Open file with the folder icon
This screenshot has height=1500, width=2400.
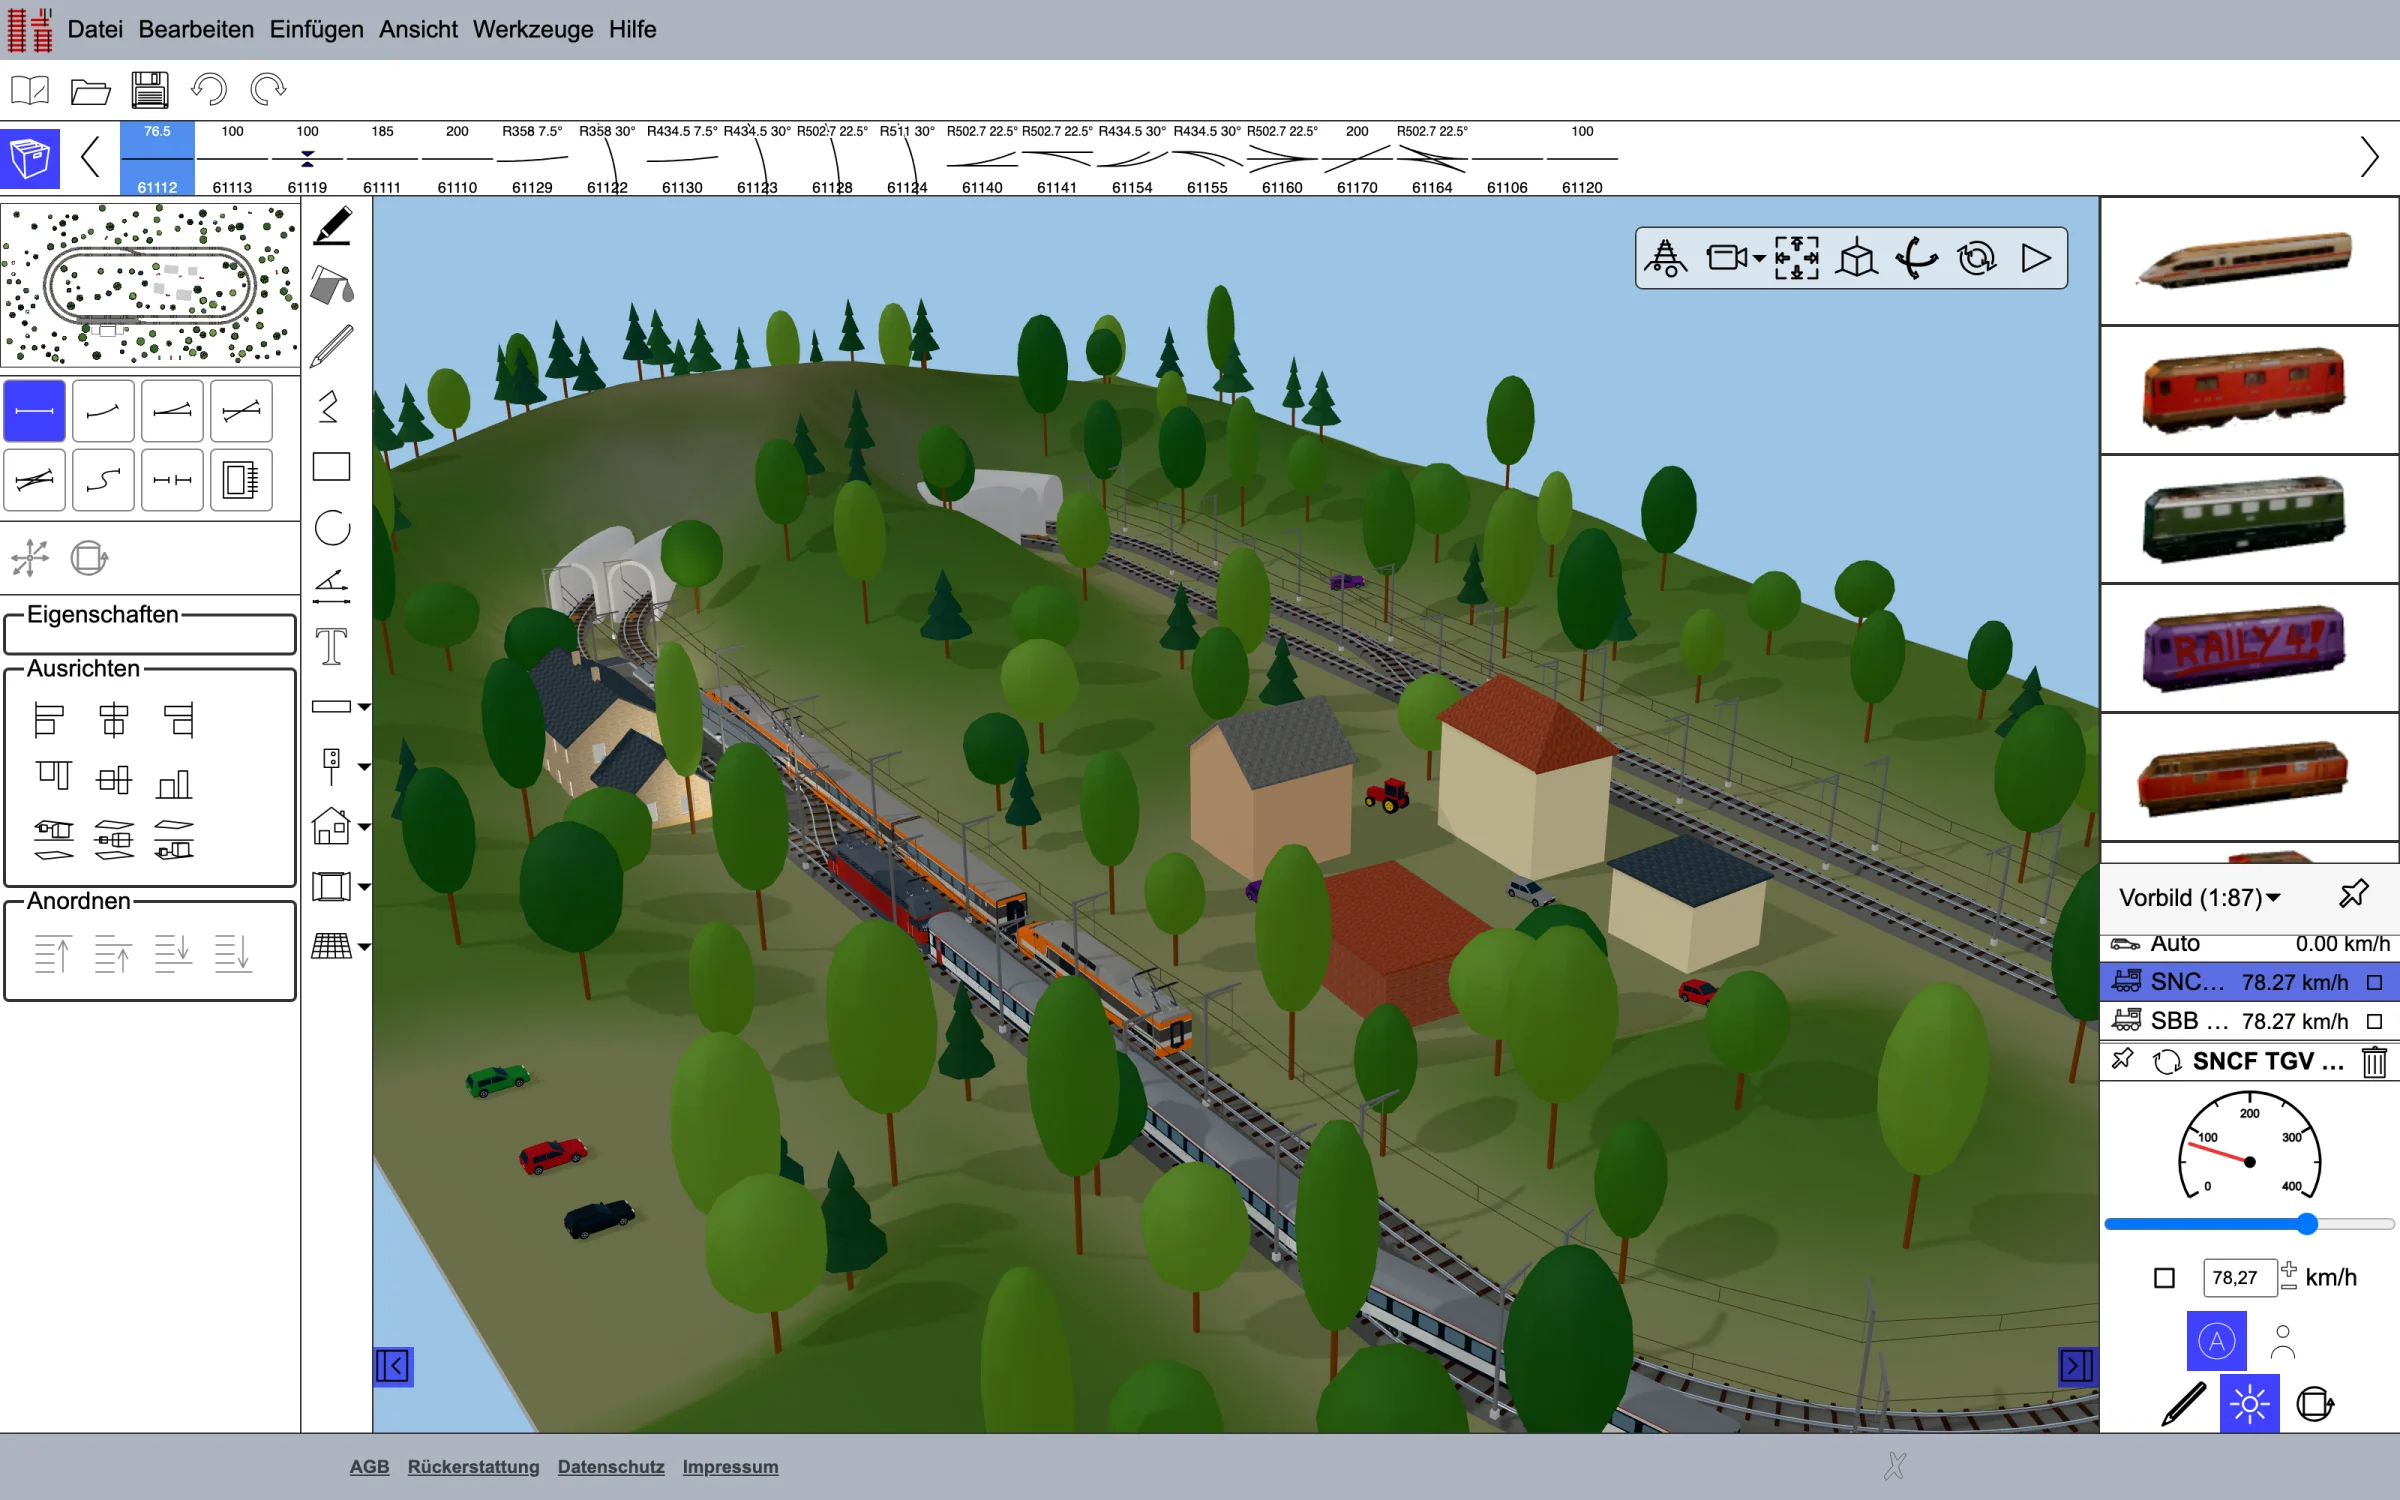click(x=90, y=91)
